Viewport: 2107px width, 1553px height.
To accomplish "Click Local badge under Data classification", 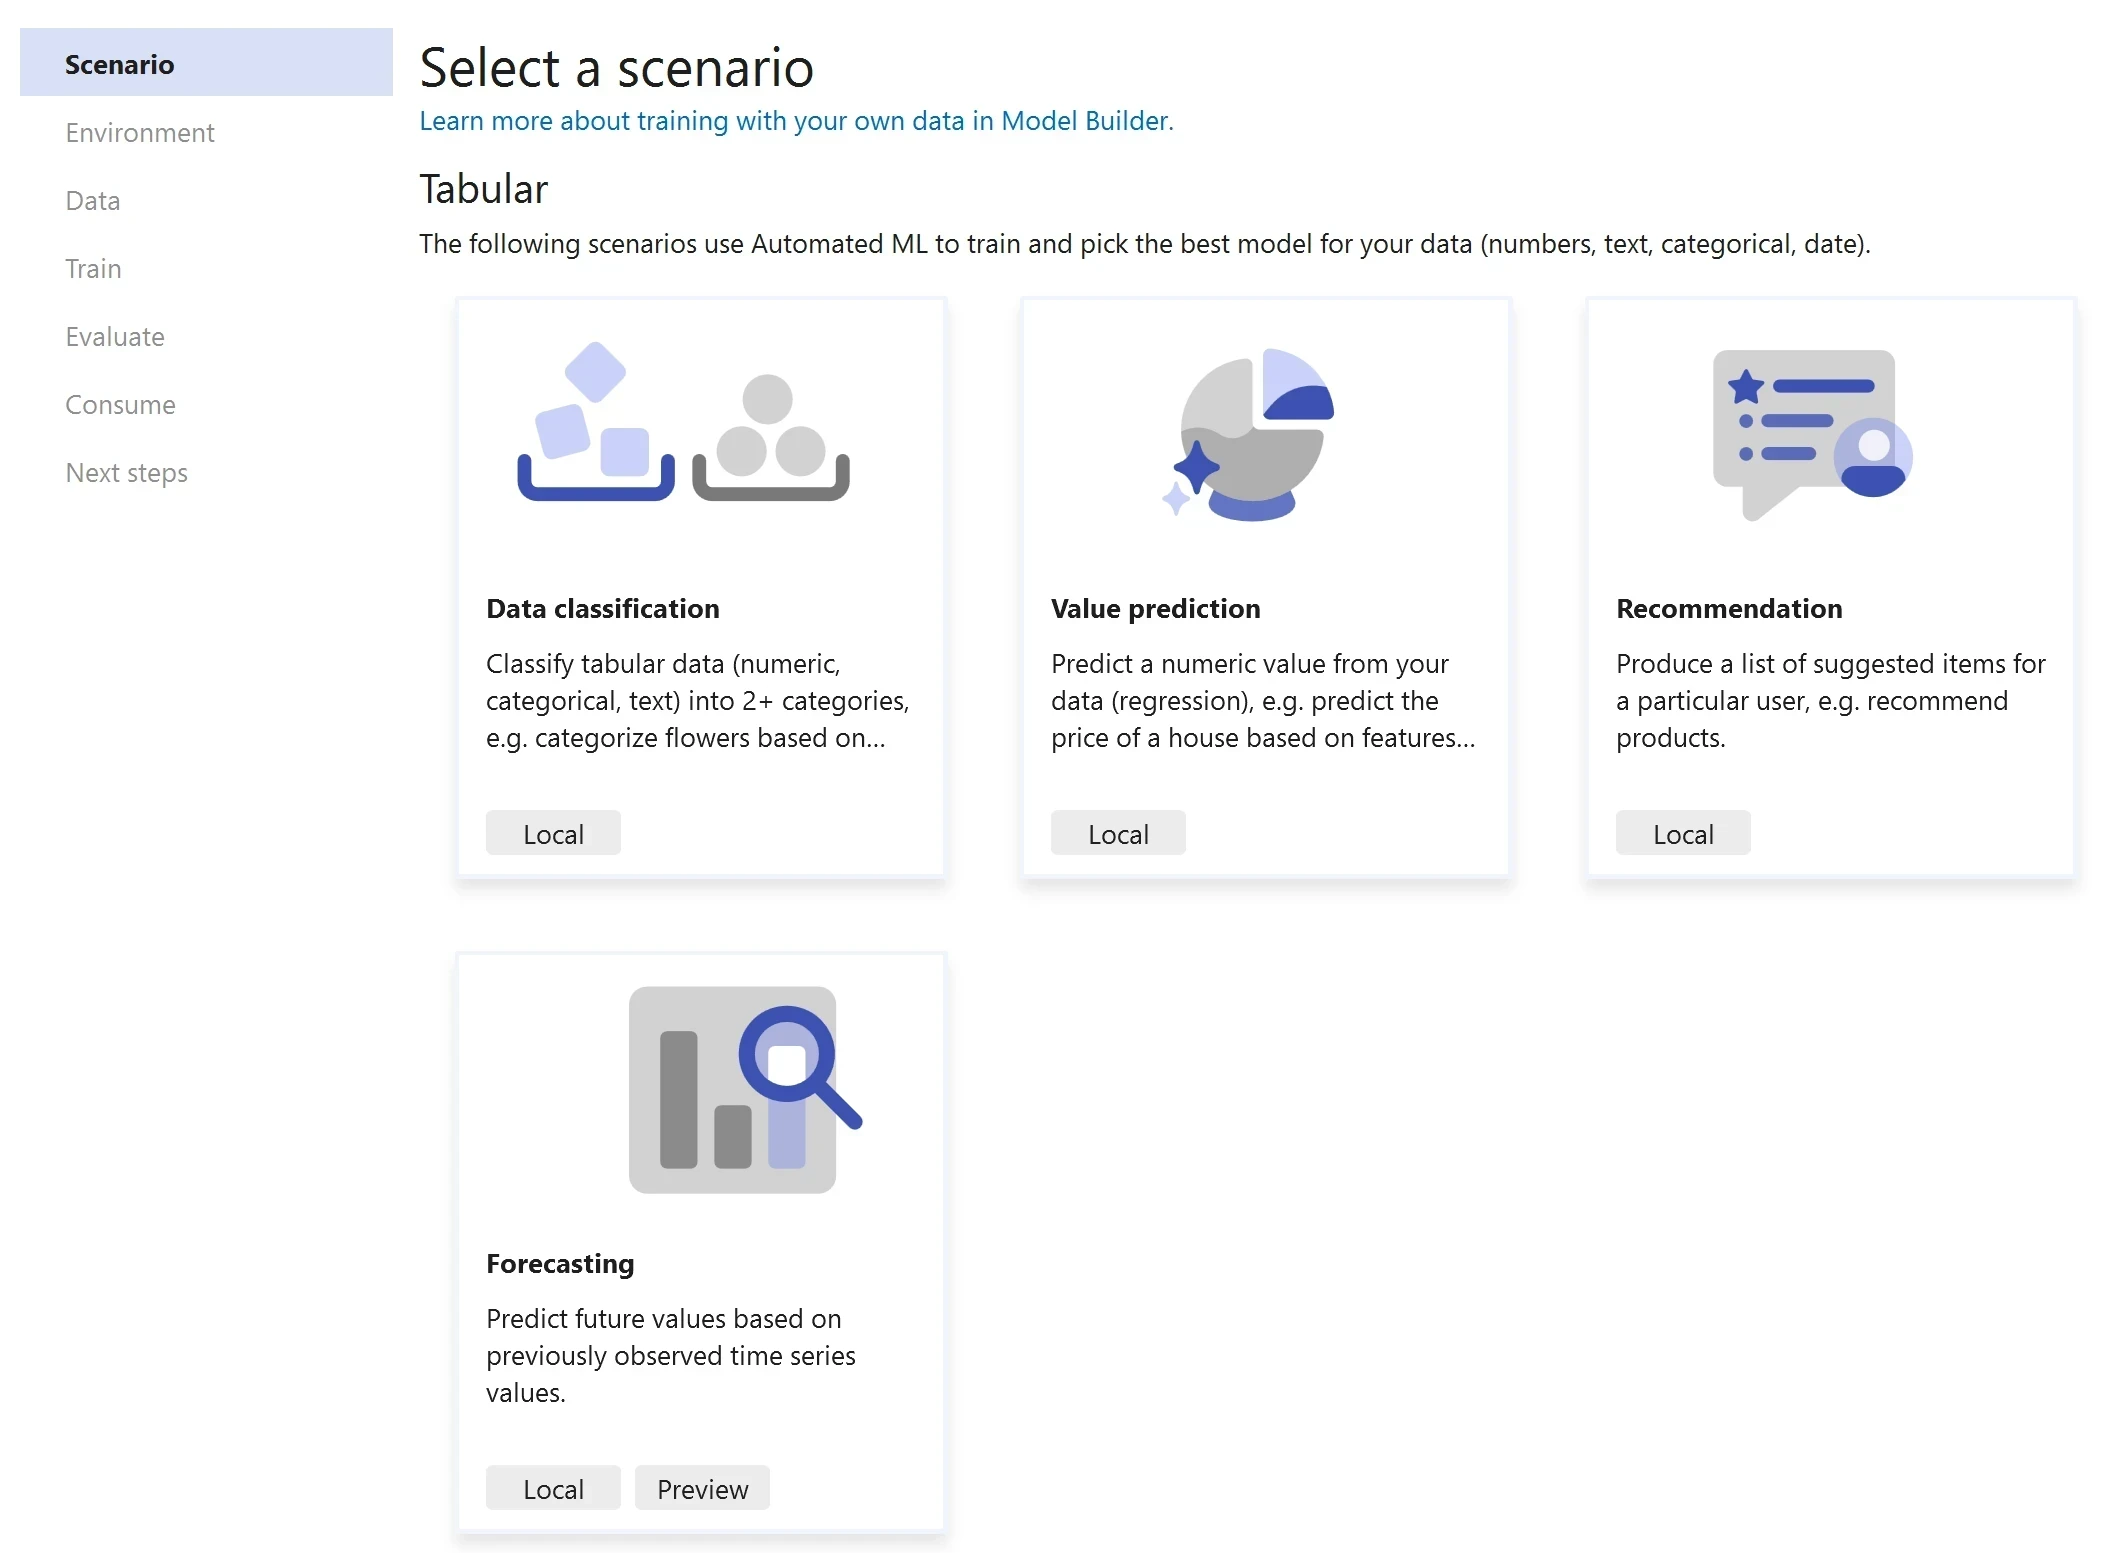I will pos(552,832).
